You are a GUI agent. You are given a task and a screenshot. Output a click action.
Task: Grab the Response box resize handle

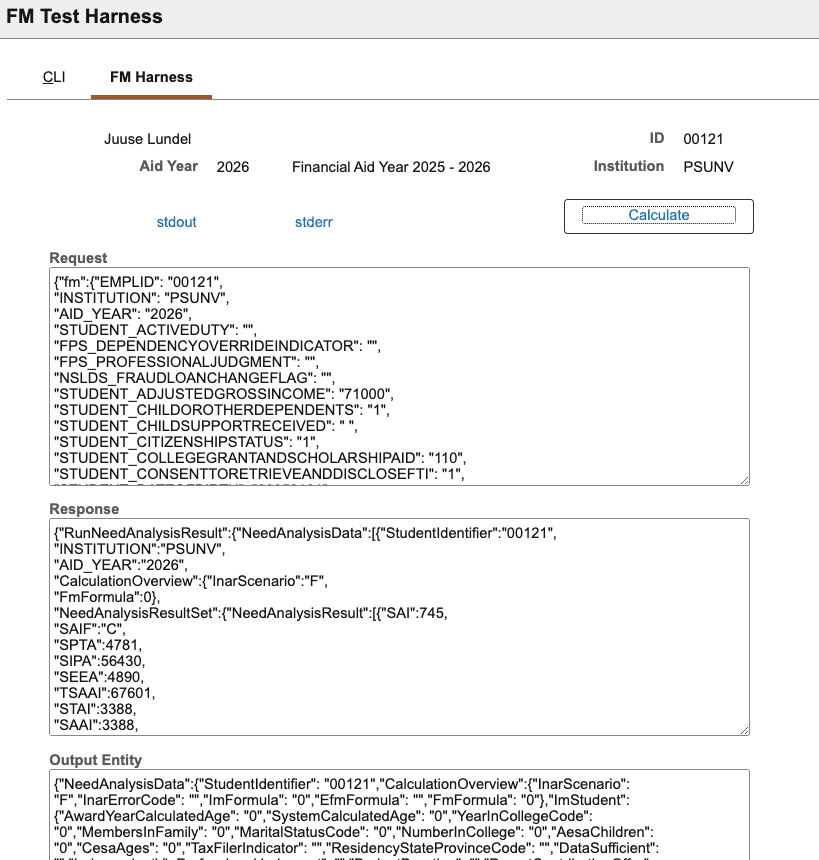[x=744, y=731]
